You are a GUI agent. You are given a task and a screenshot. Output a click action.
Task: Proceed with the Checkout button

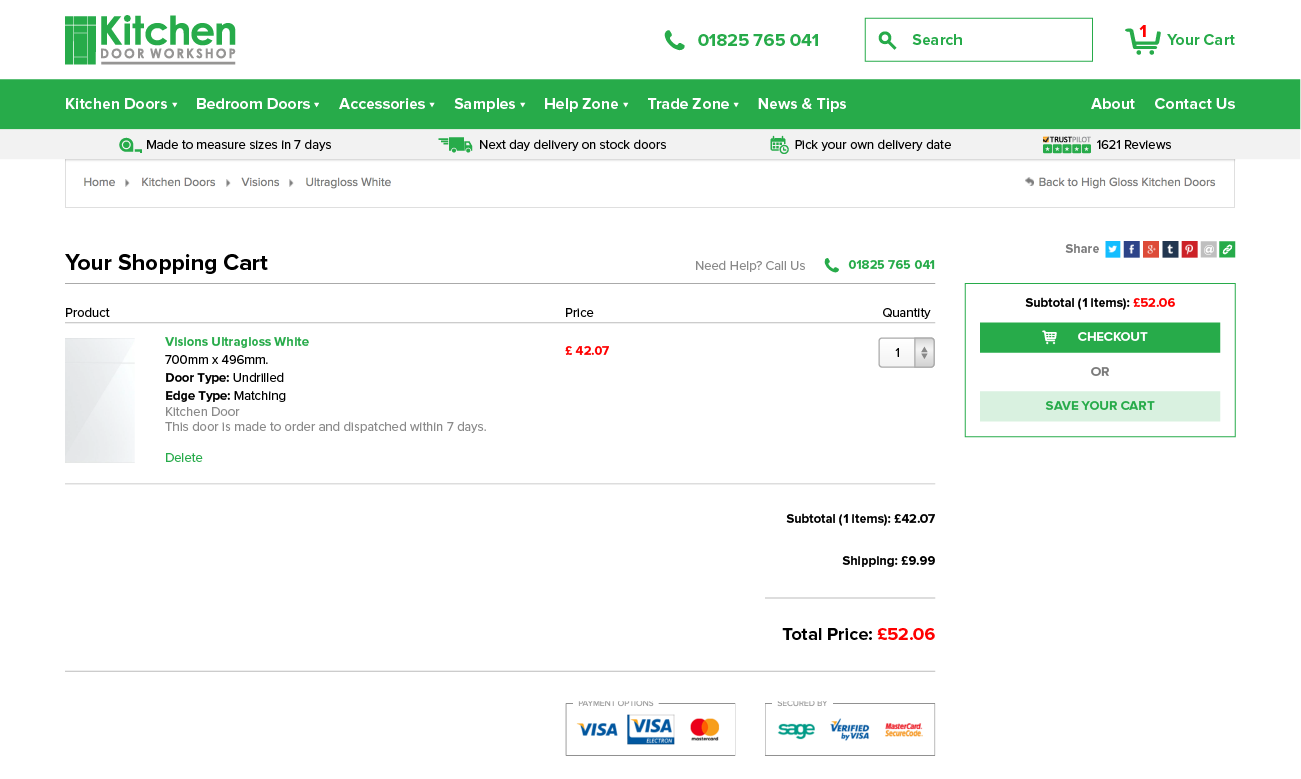1100,337
